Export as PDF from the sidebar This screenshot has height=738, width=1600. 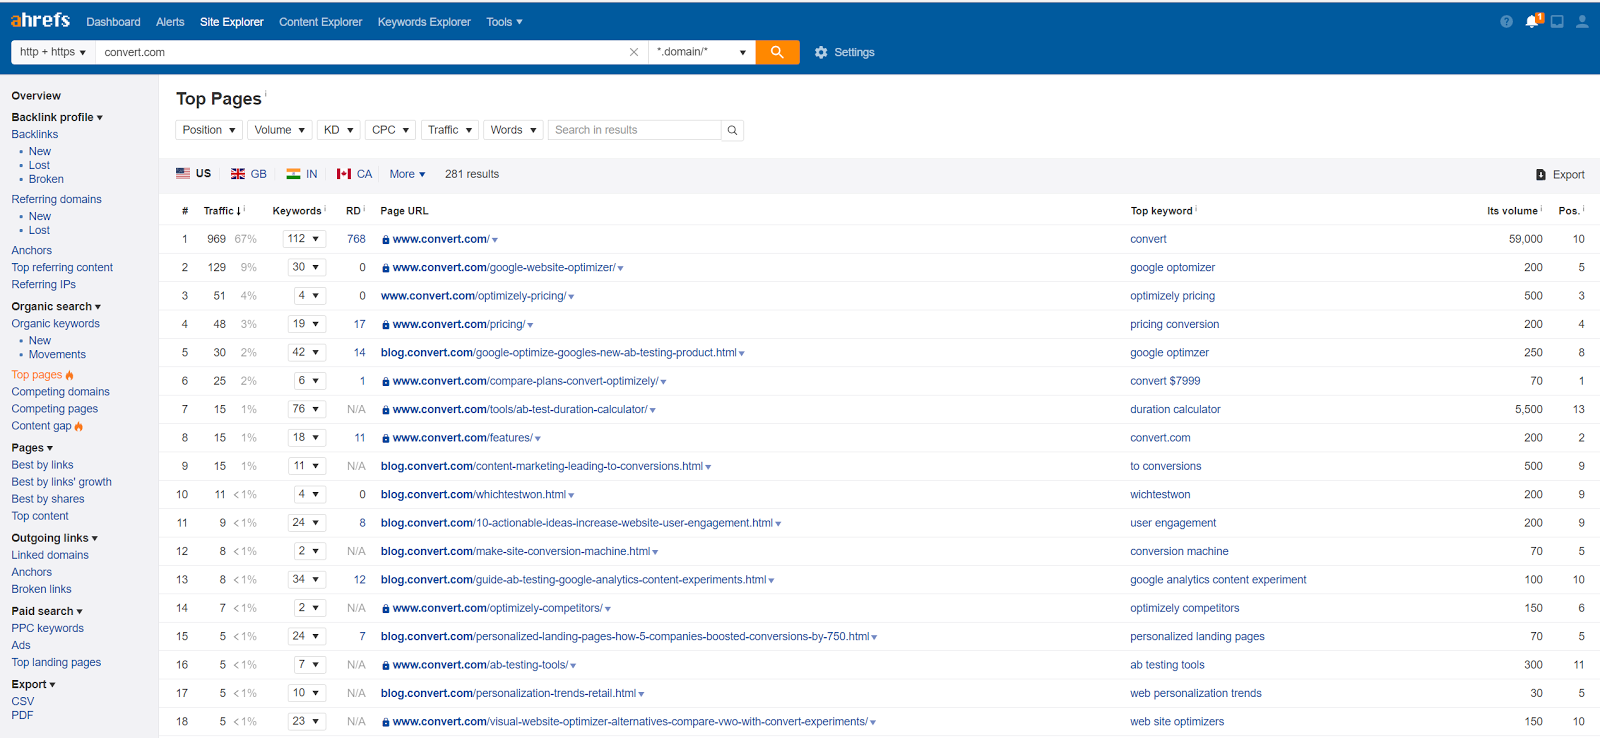[x=23, y=715]
